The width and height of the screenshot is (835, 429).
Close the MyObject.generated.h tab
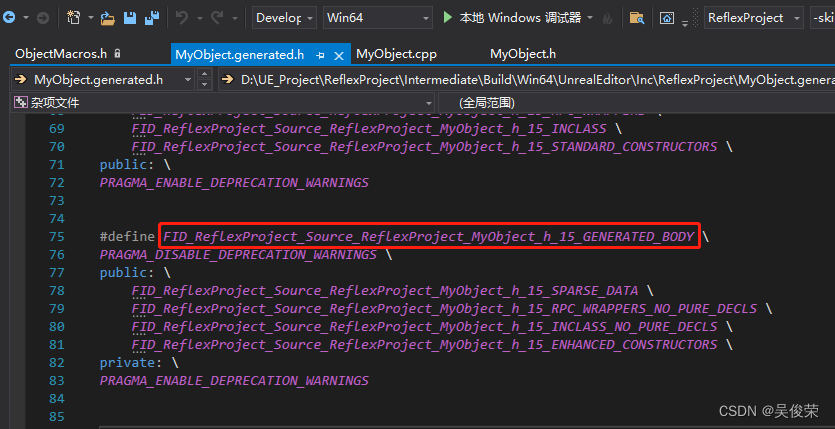pyautogui.click(x=339, y=55)
